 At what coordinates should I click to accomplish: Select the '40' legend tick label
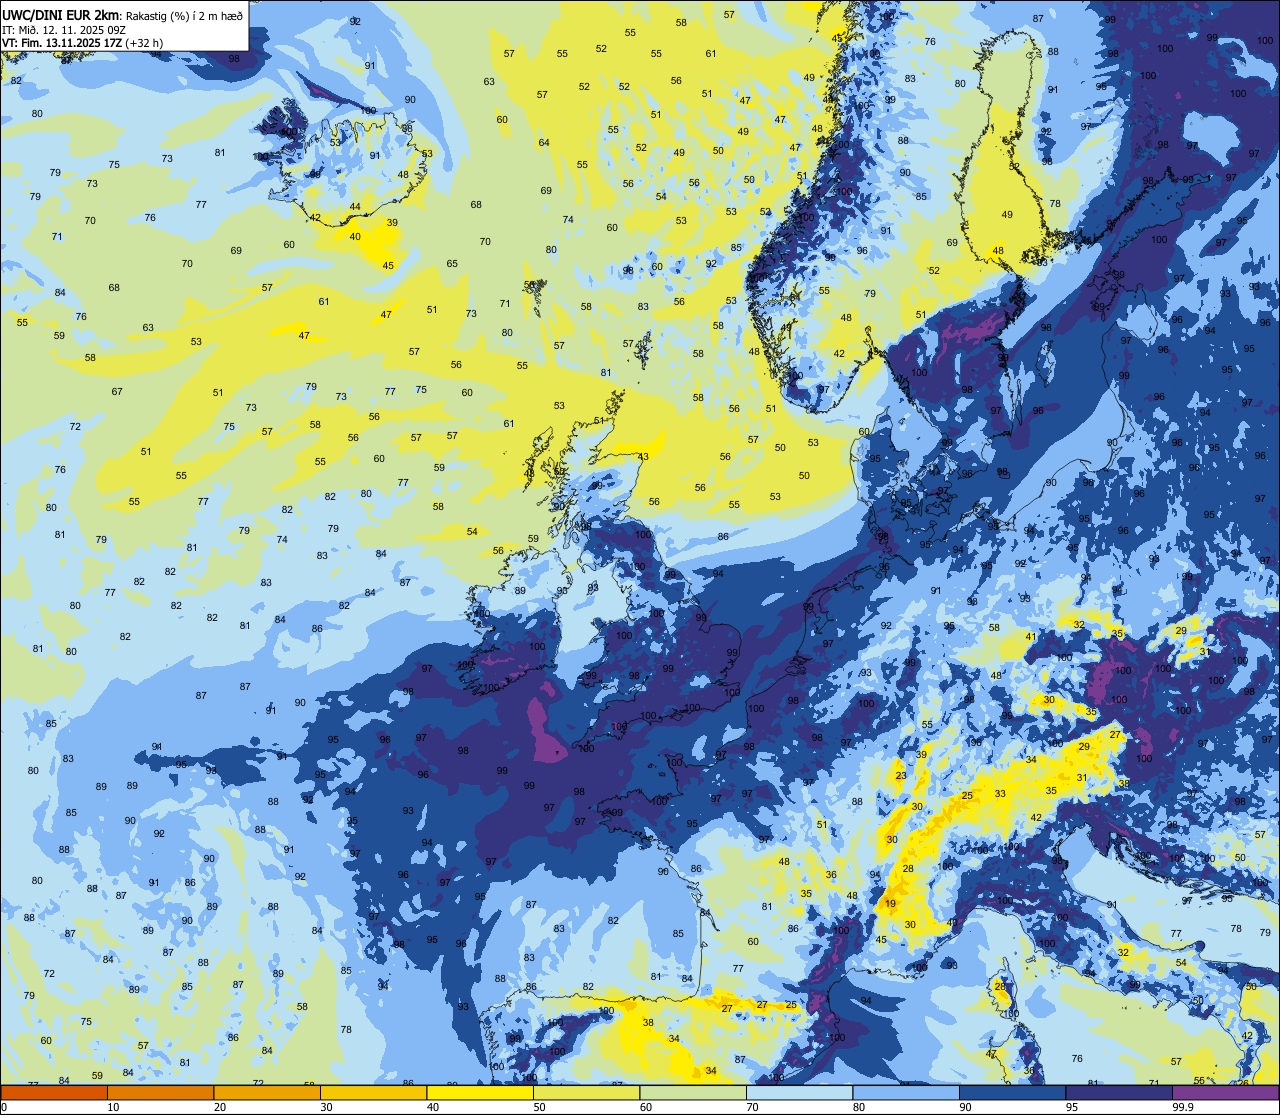432,1107
